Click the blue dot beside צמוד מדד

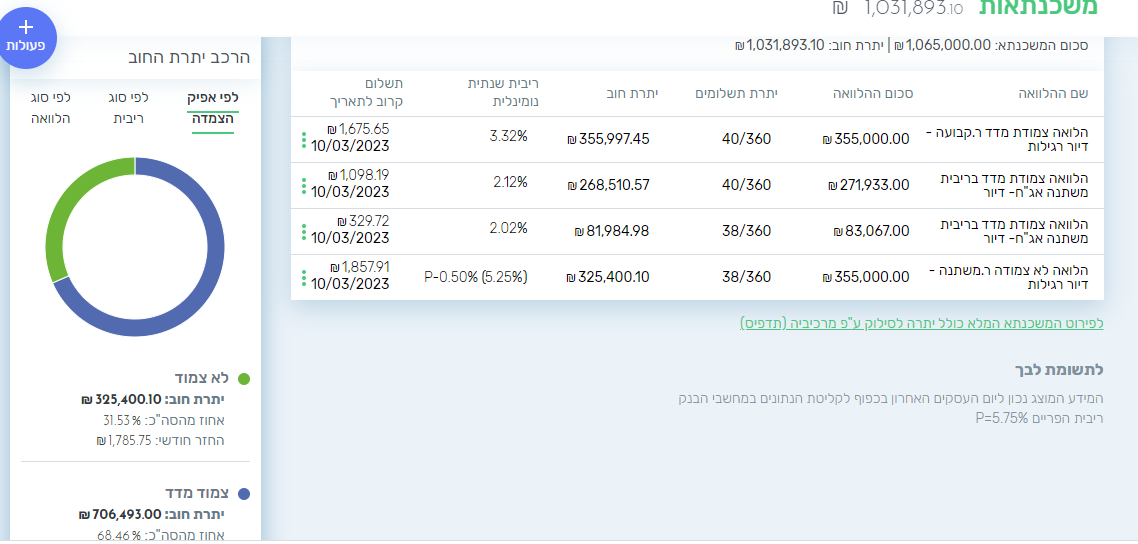244,494
